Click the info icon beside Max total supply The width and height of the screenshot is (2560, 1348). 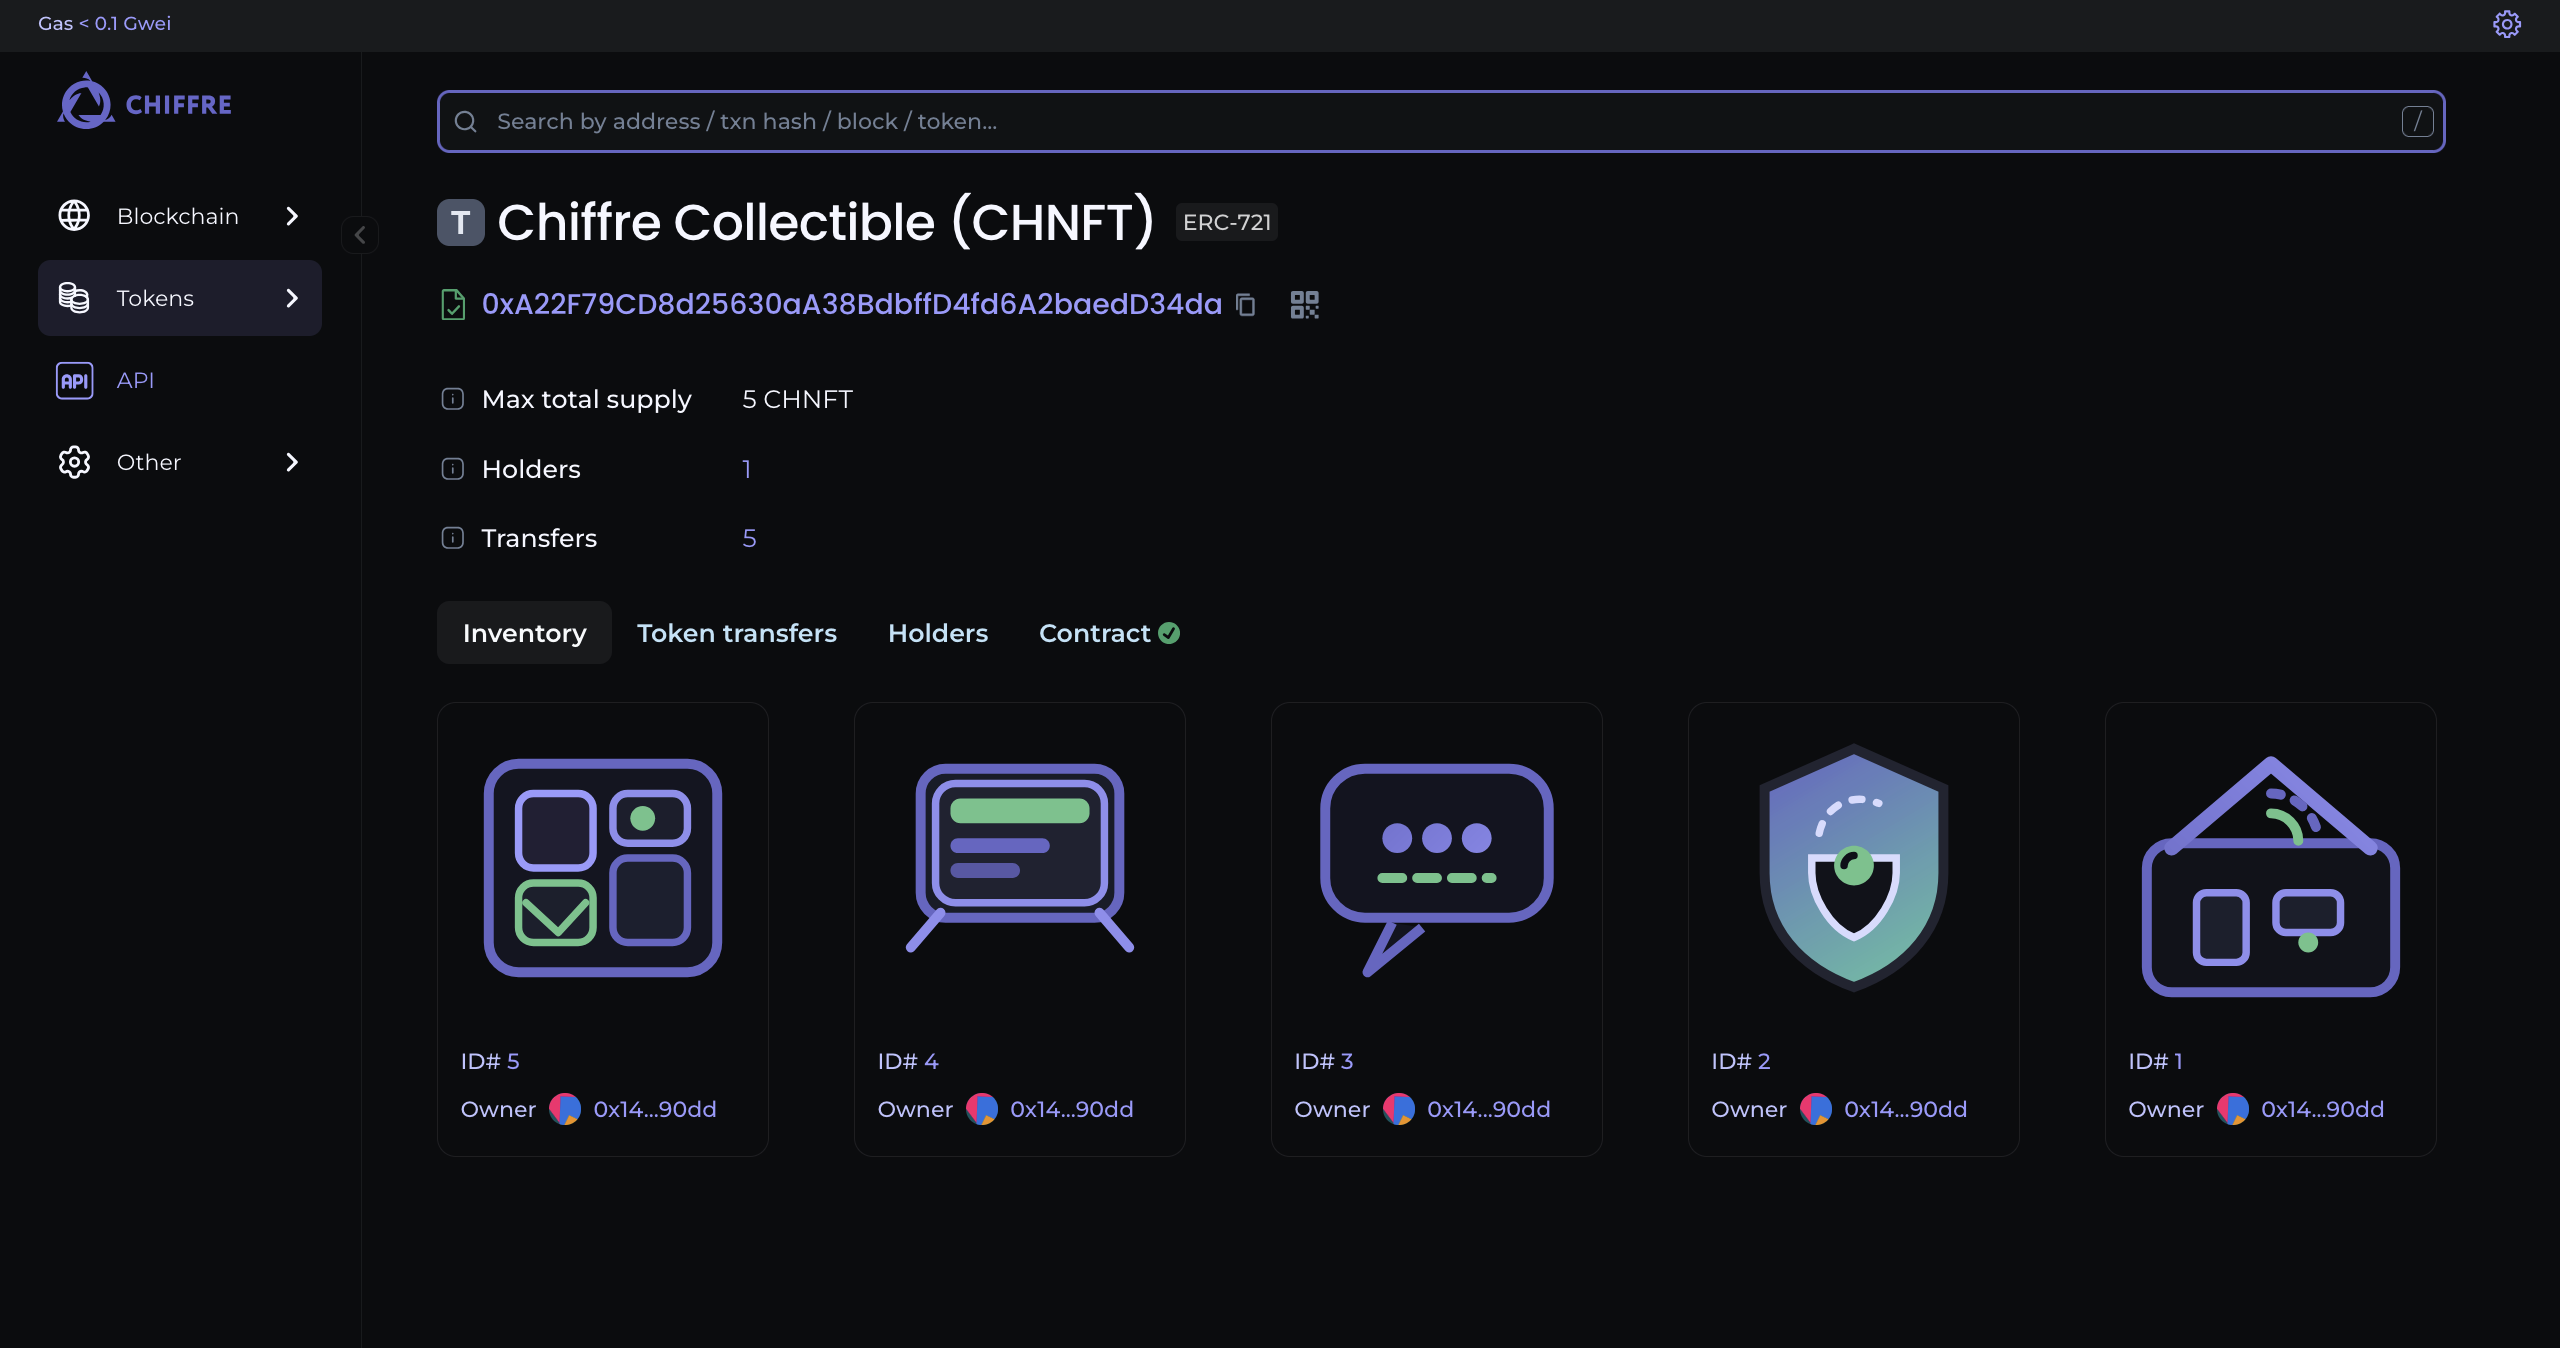(452, 399)
